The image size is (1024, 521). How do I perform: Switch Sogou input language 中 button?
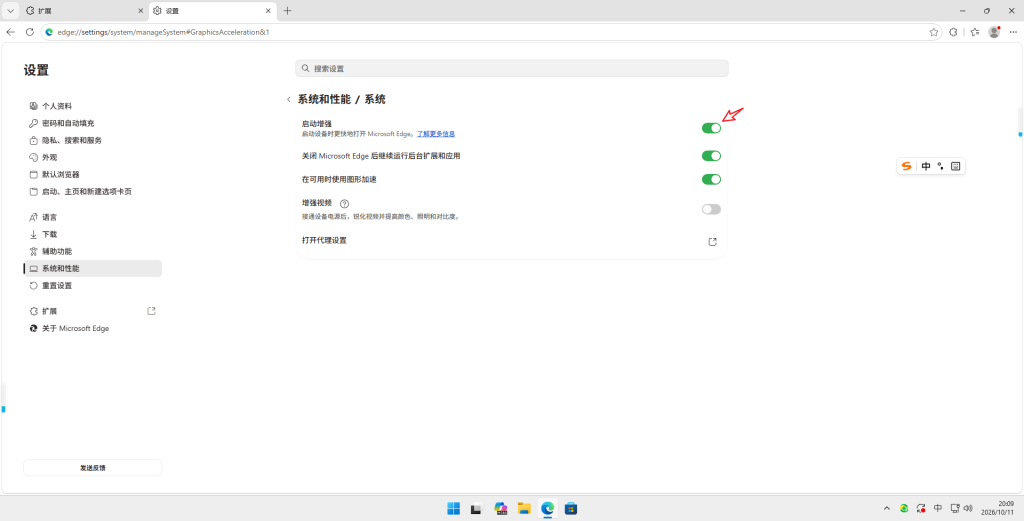pyautogui.click(x=926, y=166)
